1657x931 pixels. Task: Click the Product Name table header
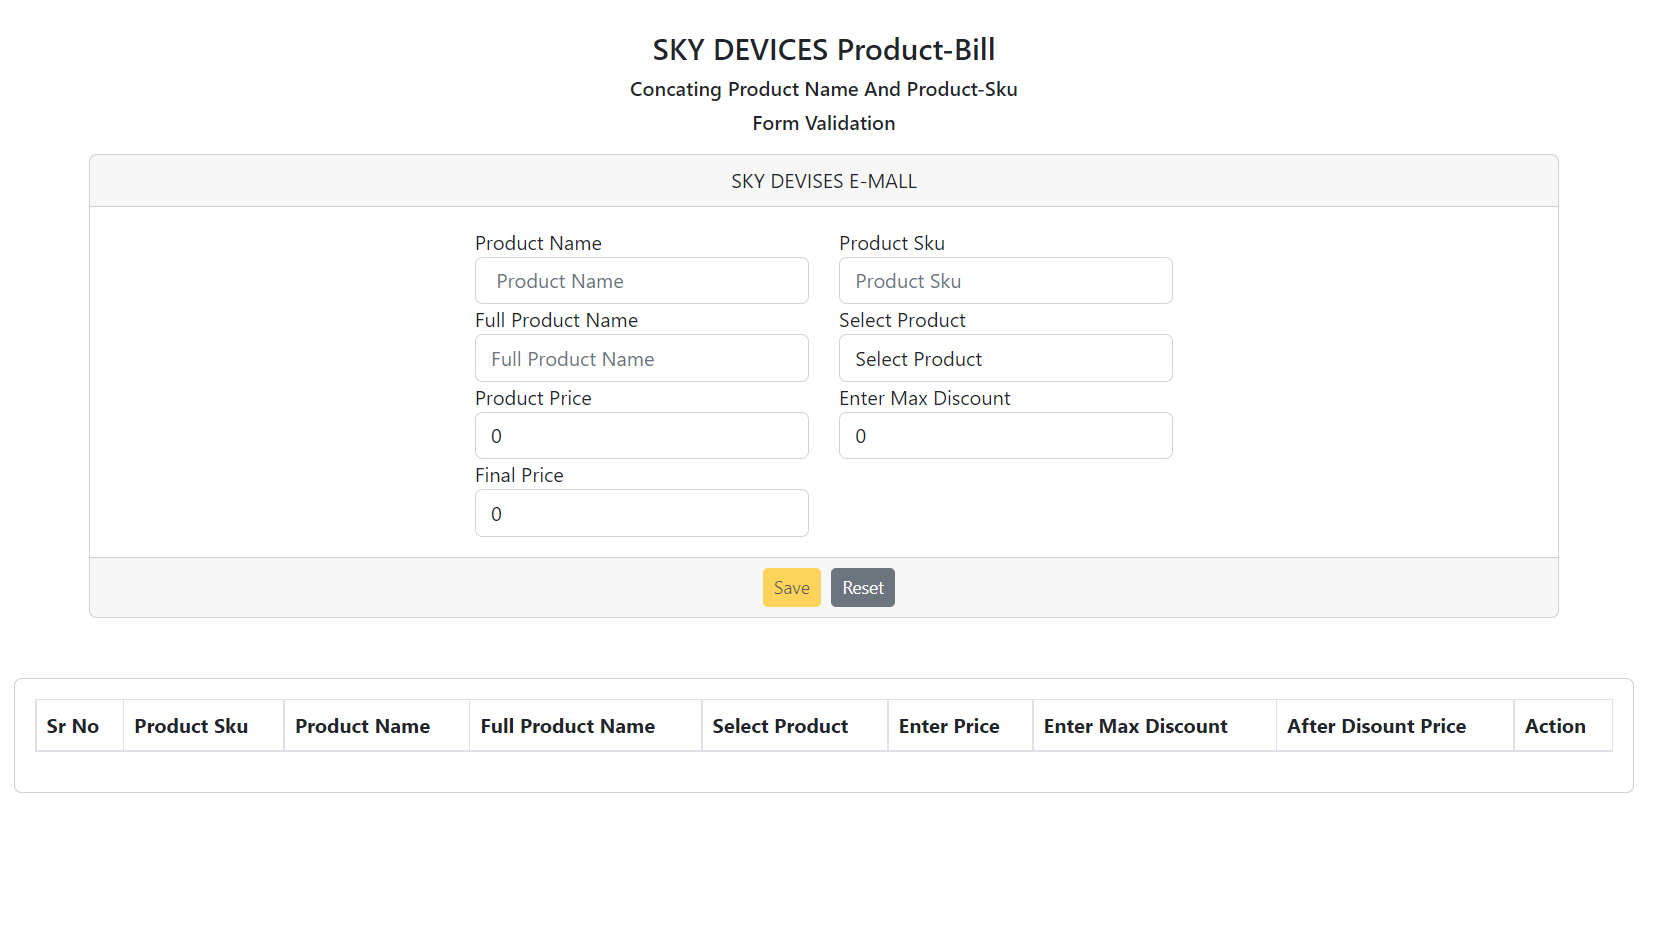(362, 726)
